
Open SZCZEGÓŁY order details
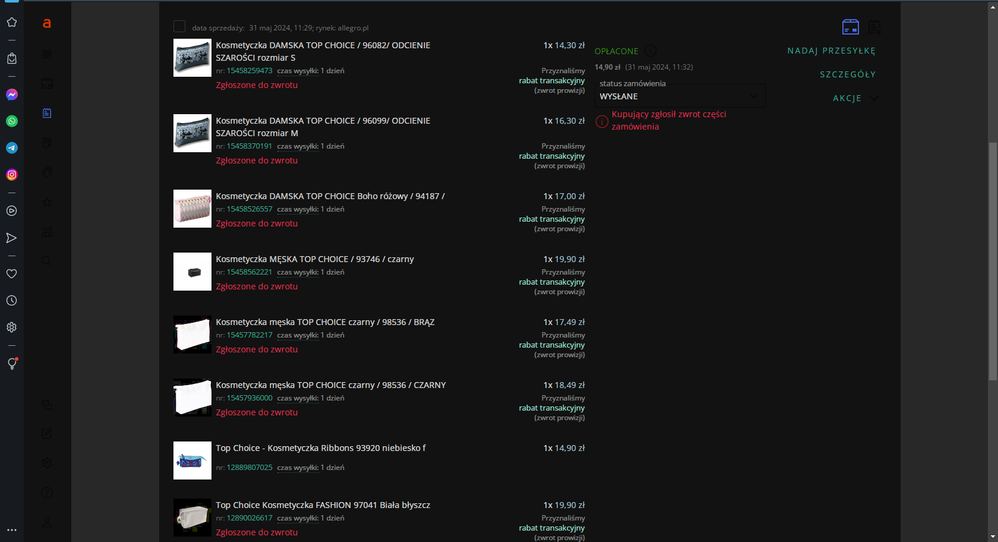[848, 74]
